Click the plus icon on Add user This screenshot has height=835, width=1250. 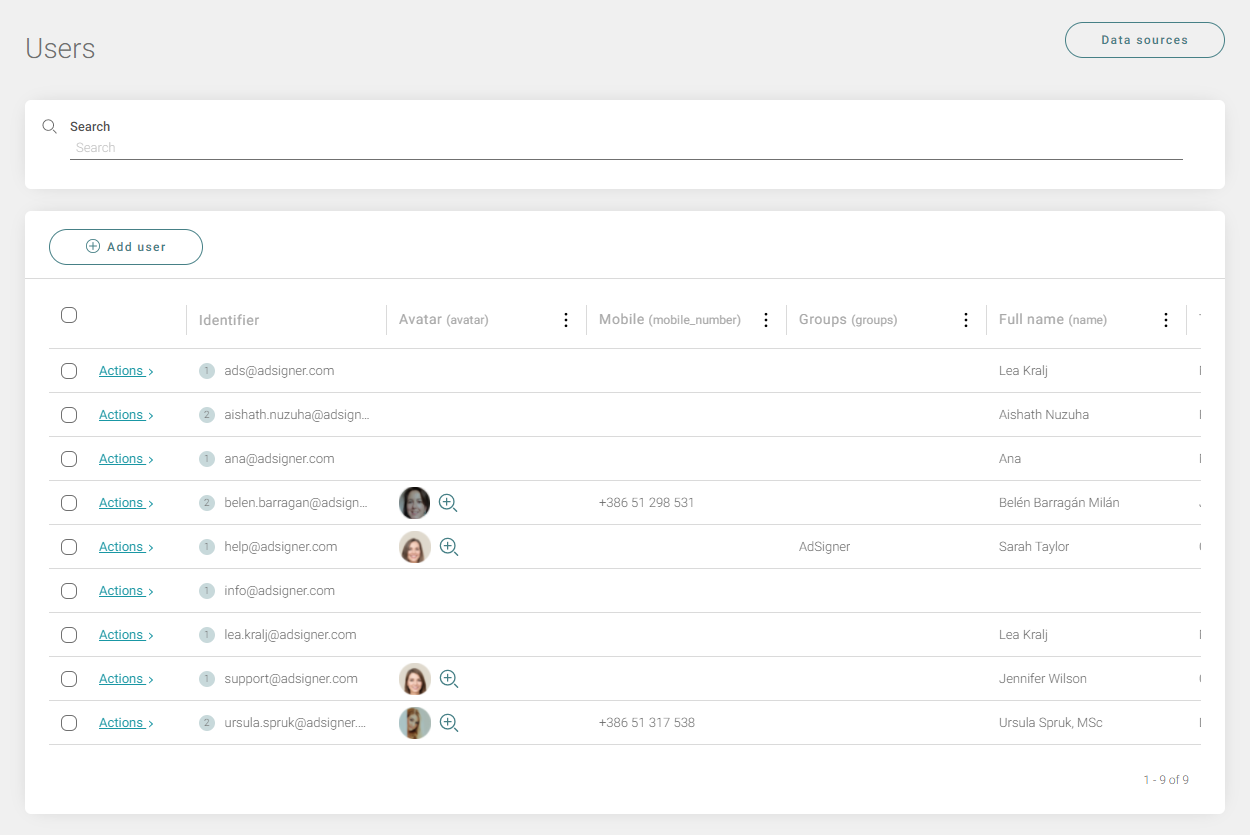point(92,246)
